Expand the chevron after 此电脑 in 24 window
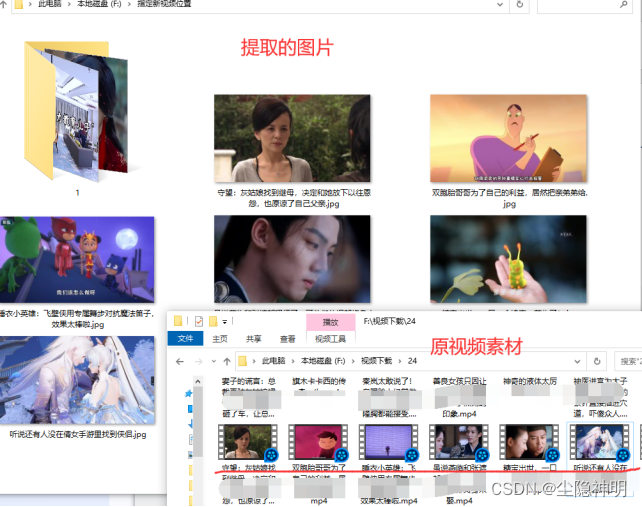This screenshot has height=507, width=642. pyautogui.click(x=293, y=361)
